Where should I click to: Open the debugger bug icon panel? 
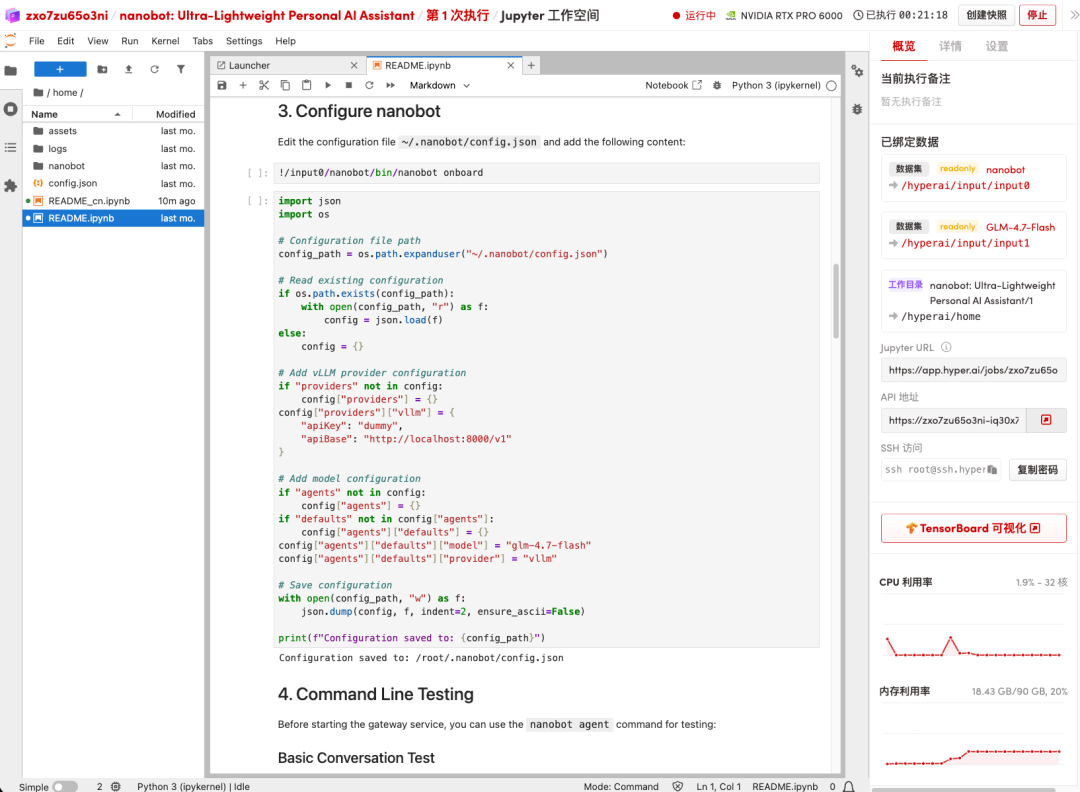click(x=857, y=108)
